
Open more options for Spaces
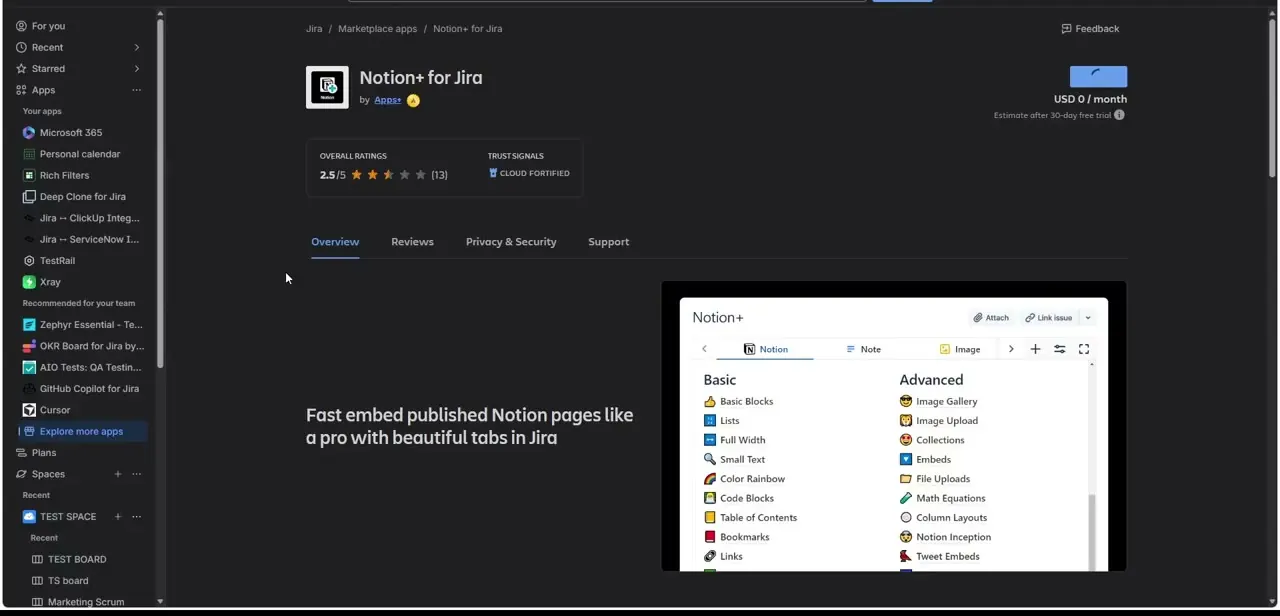coord(137,474)
